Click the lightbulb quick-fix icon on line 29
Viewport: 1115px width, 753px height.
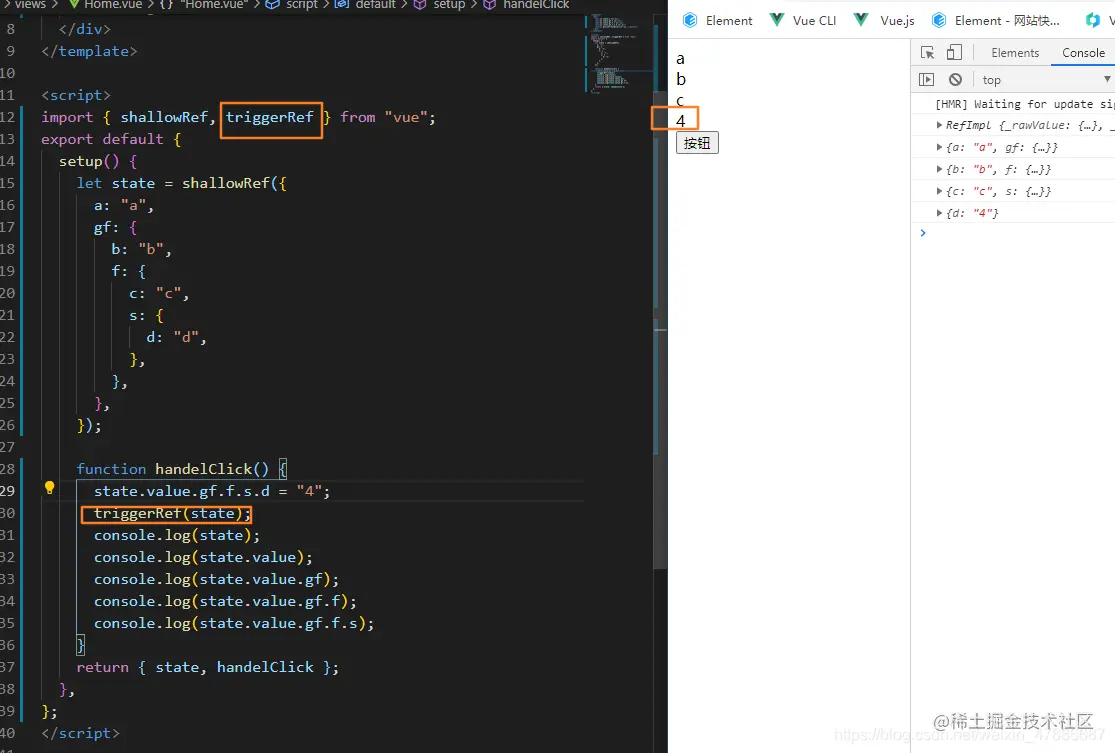pos(49,487)
